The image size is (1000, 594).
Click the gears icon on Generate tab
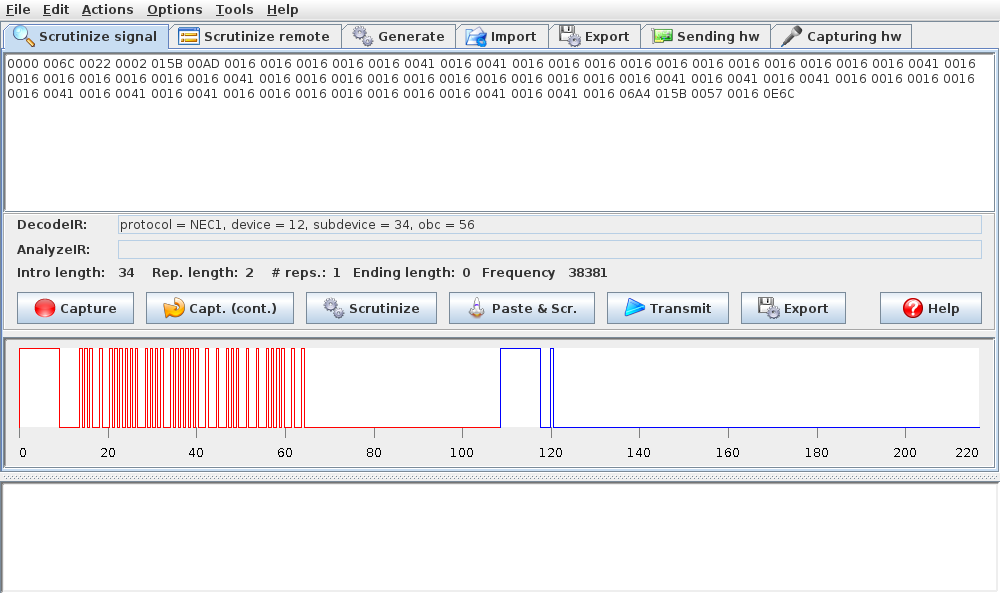(x=363, y=37)
